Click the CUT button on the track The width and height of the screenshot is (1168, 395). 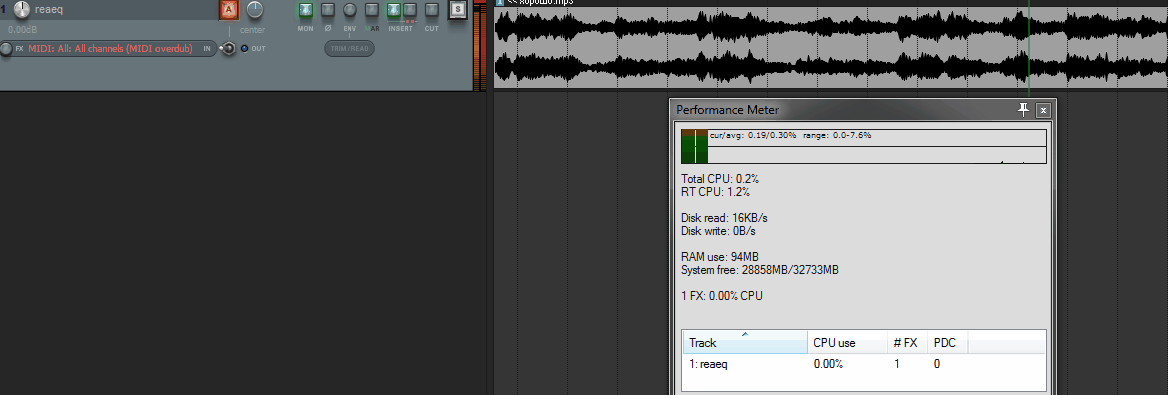point(431,10)
